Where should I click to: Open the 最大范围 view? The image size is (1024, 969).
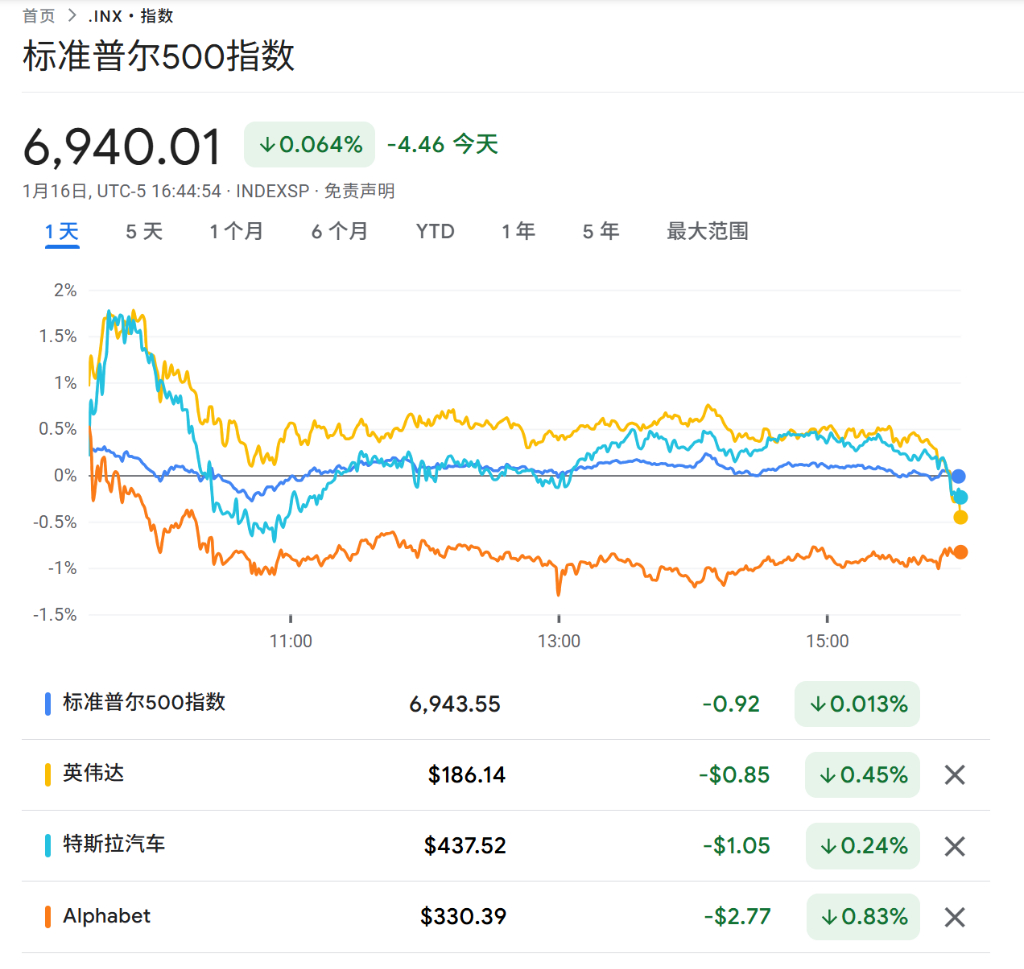(706, 230)
